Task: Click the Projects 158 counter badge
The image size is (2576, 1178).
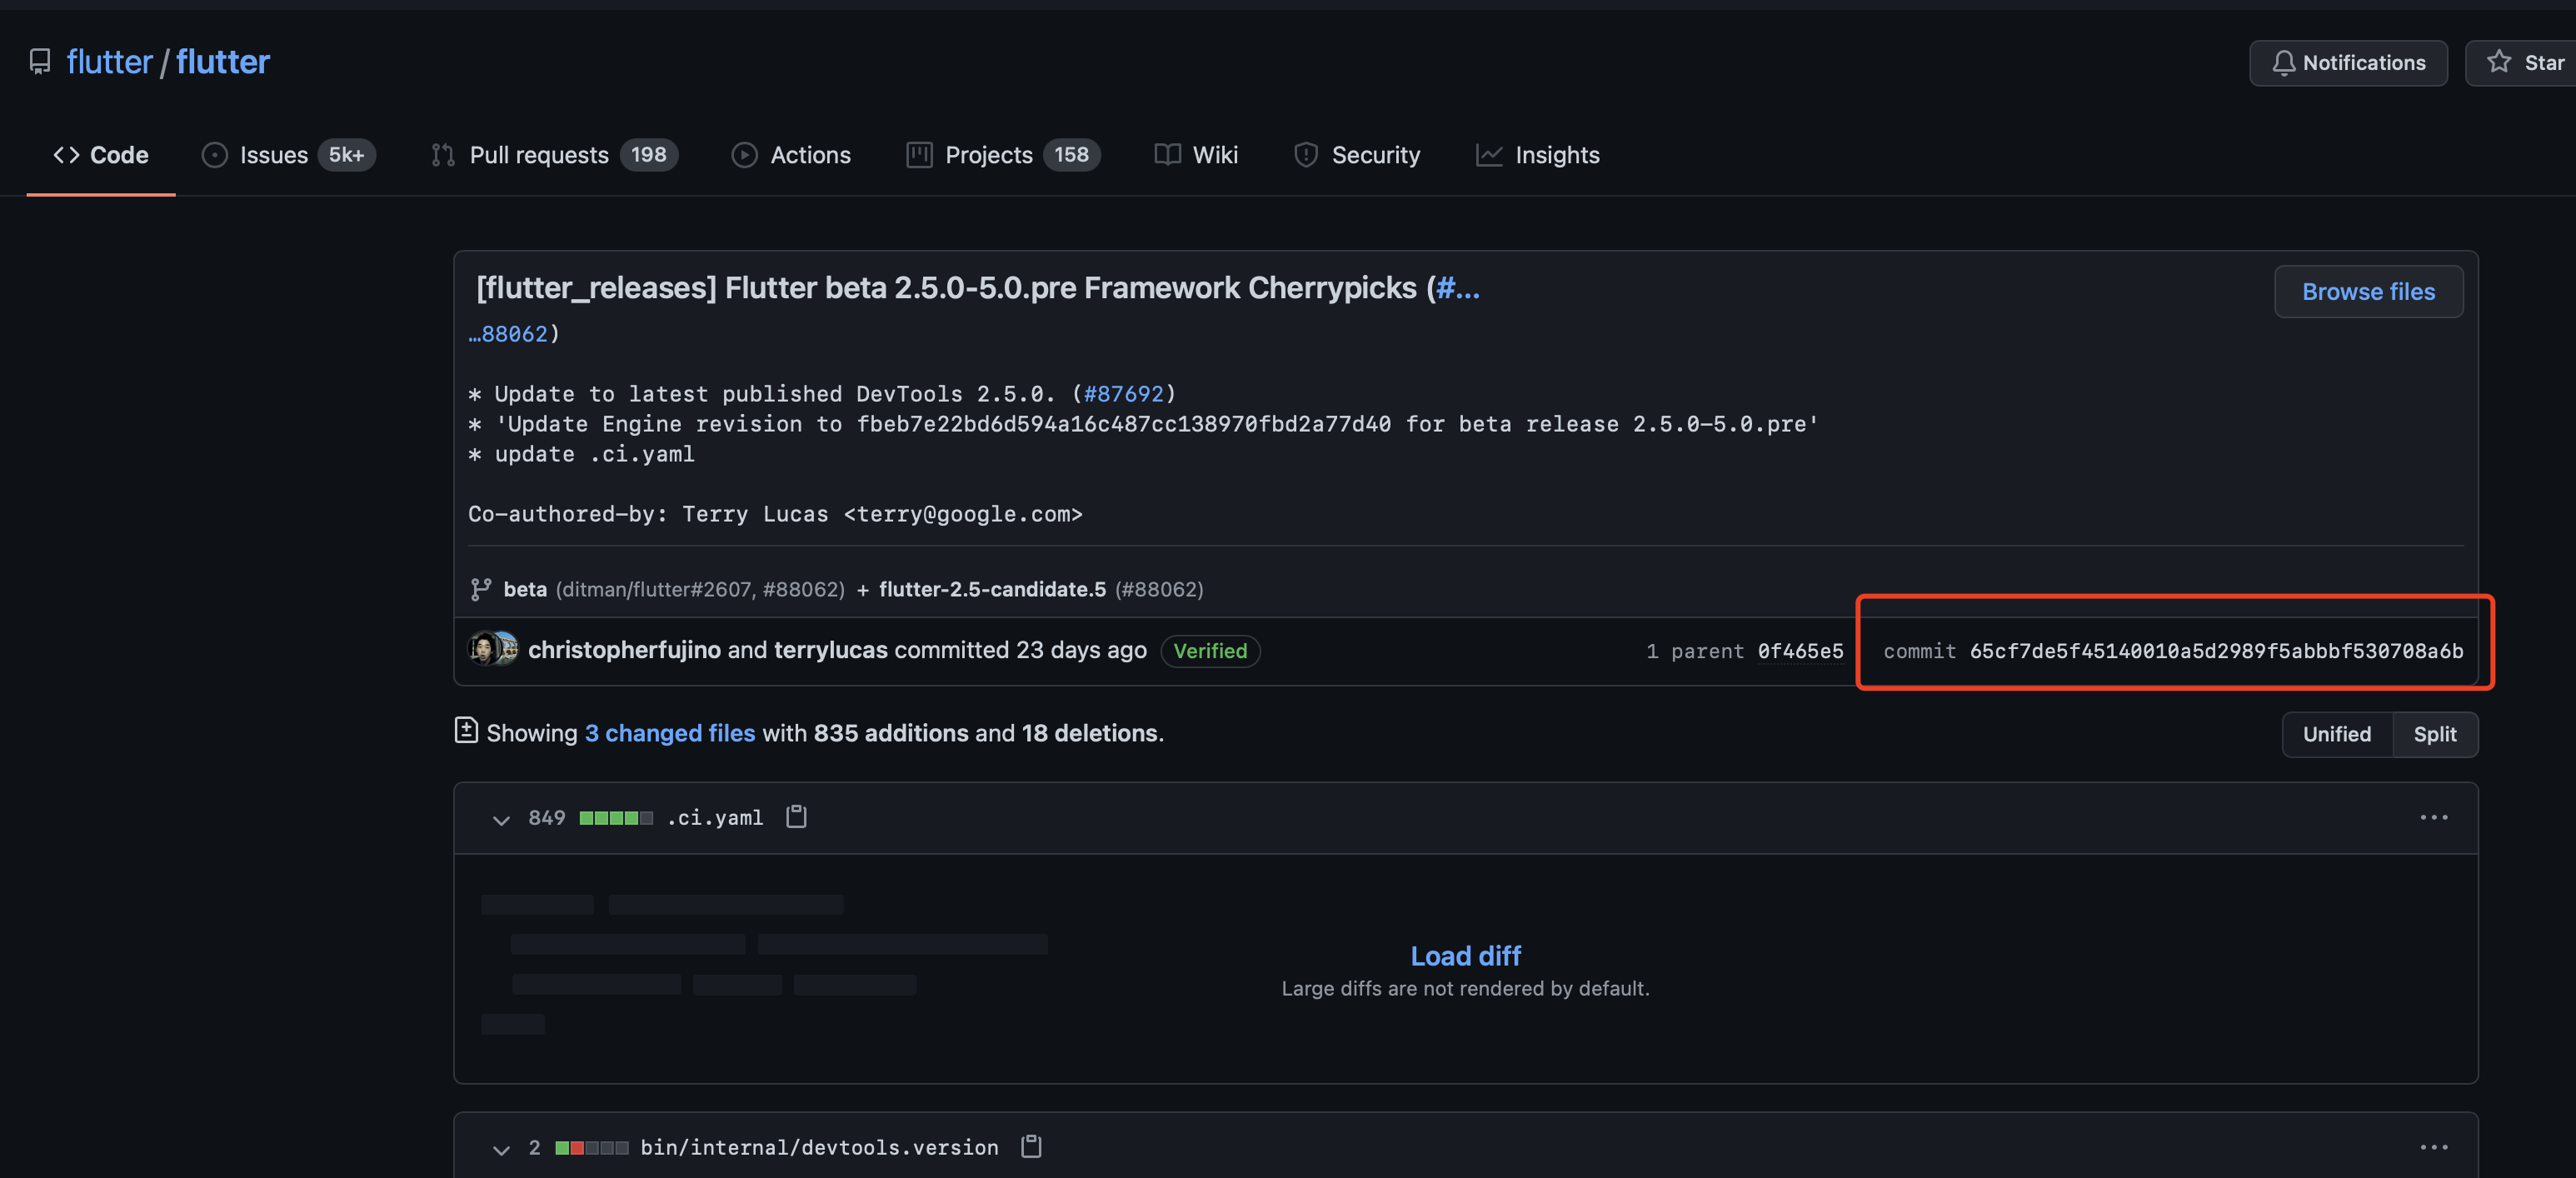Action: (1071, 155)
